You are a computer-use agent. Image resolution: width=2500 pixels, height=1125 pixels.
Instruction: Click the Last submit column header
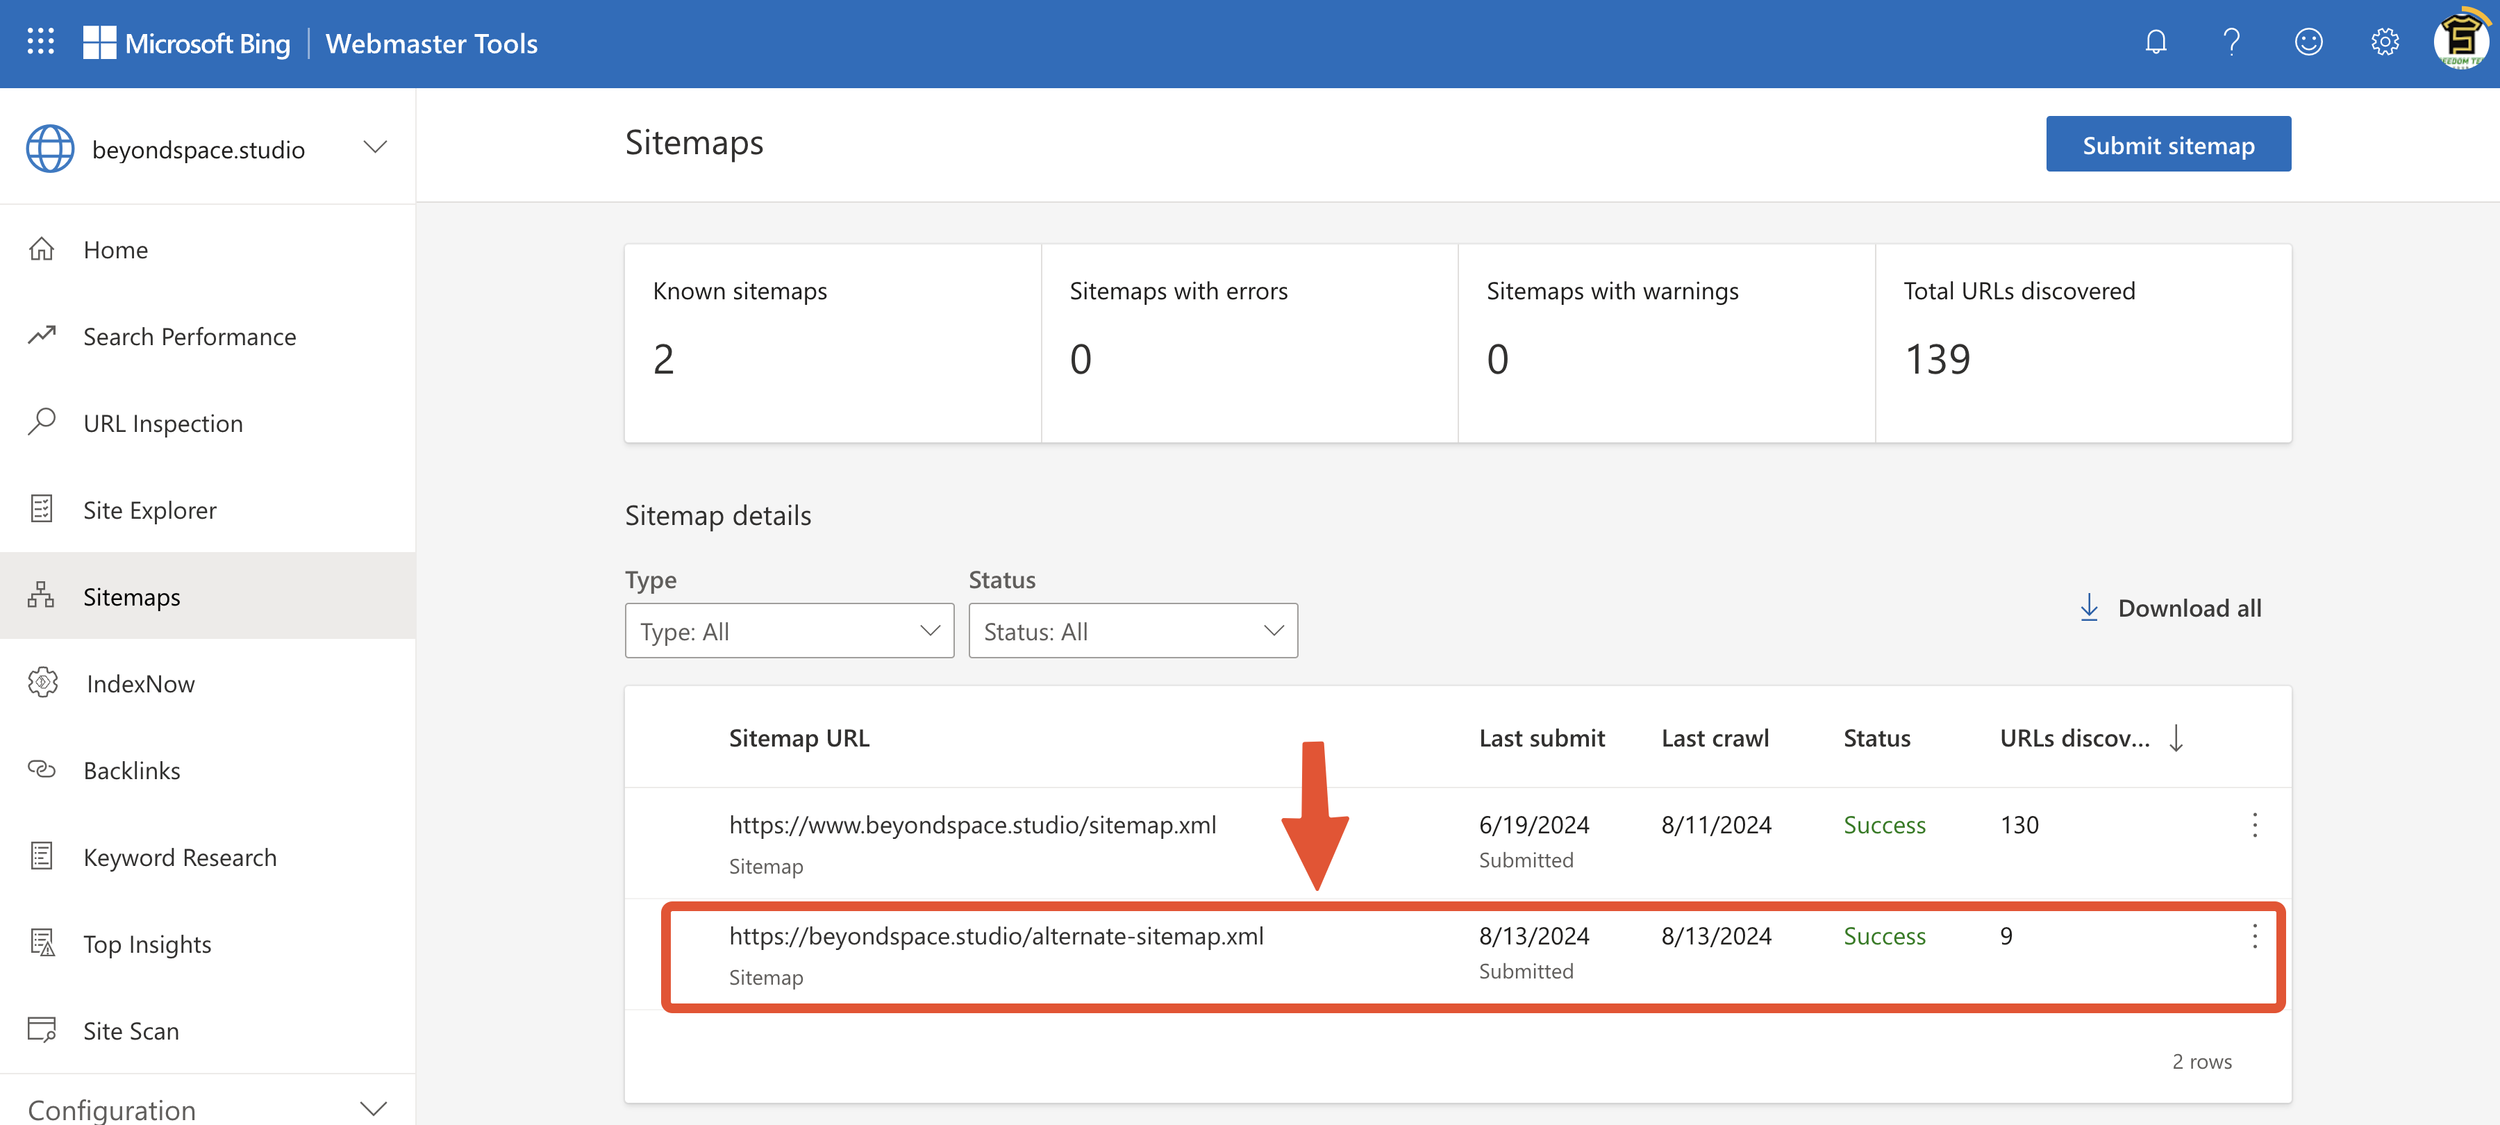click(1541, 739)
